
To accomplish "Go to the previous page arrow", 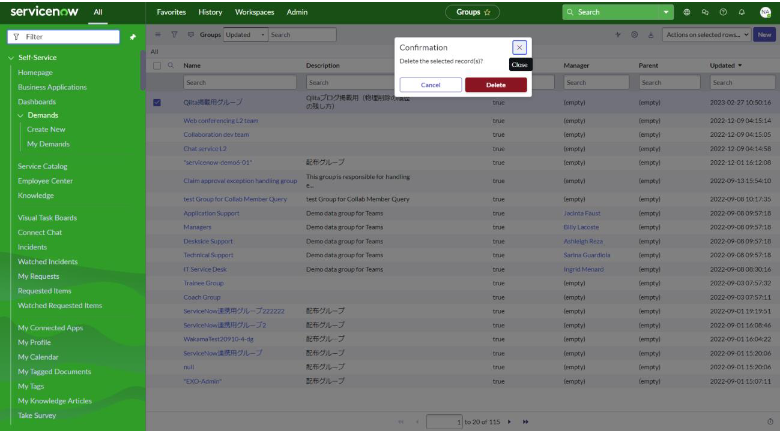I will pos(417,422).
